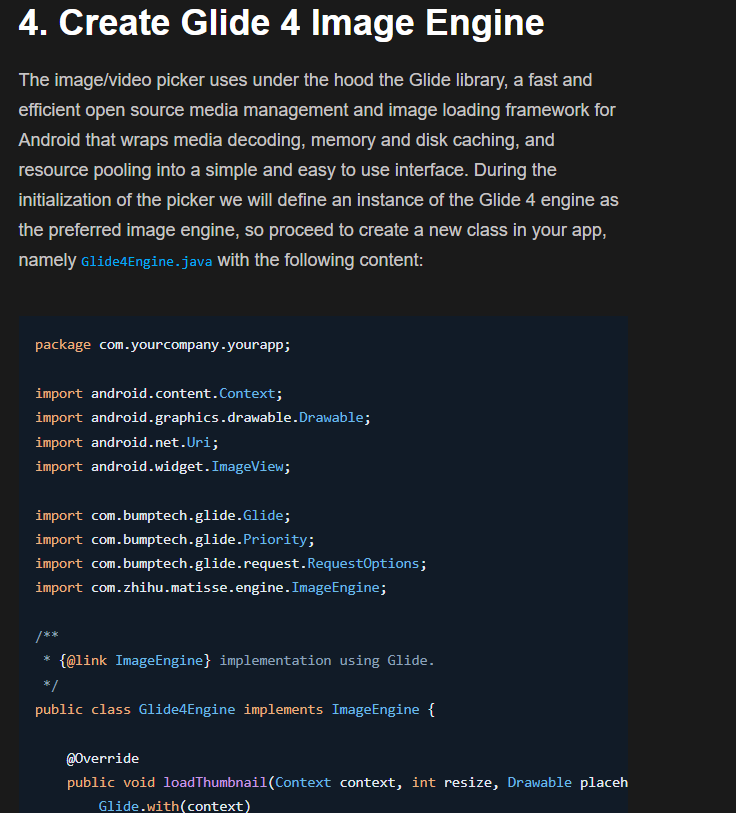
Task: Click the 'com.zhihu.matisse.engine.ImageEngine' import line
Action: click(211, 587)
